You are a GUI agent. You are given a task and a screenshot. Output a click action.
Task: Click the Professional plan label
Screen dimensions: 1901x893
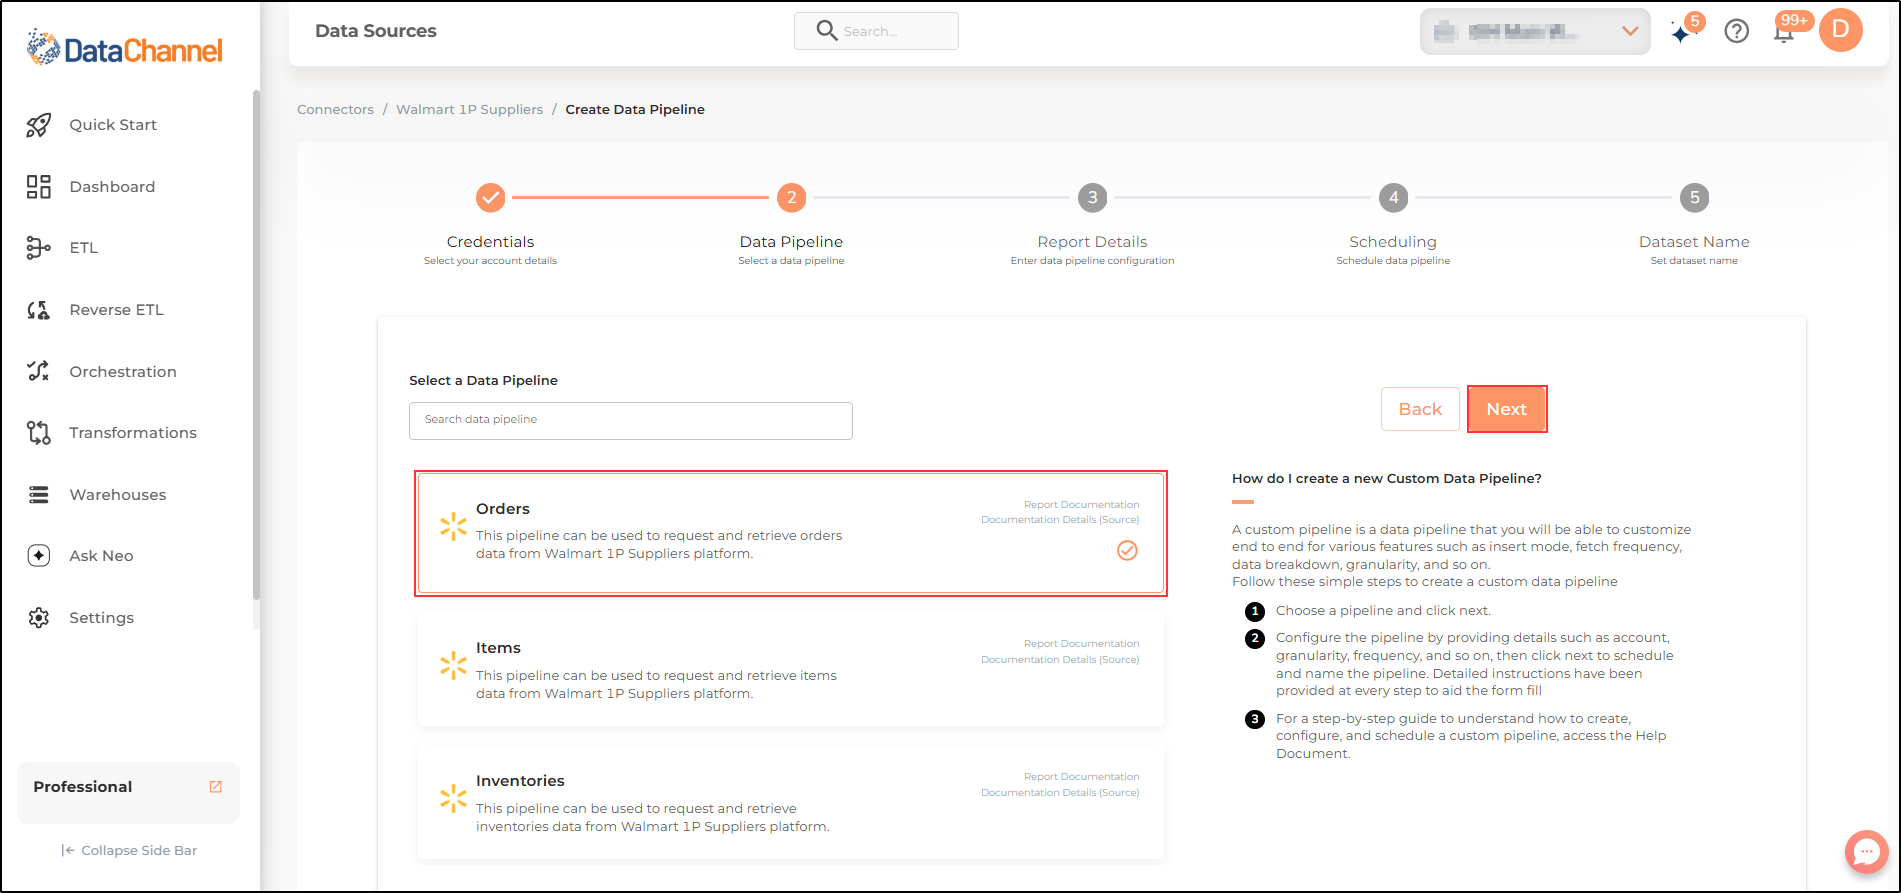[x=83, y=787]
